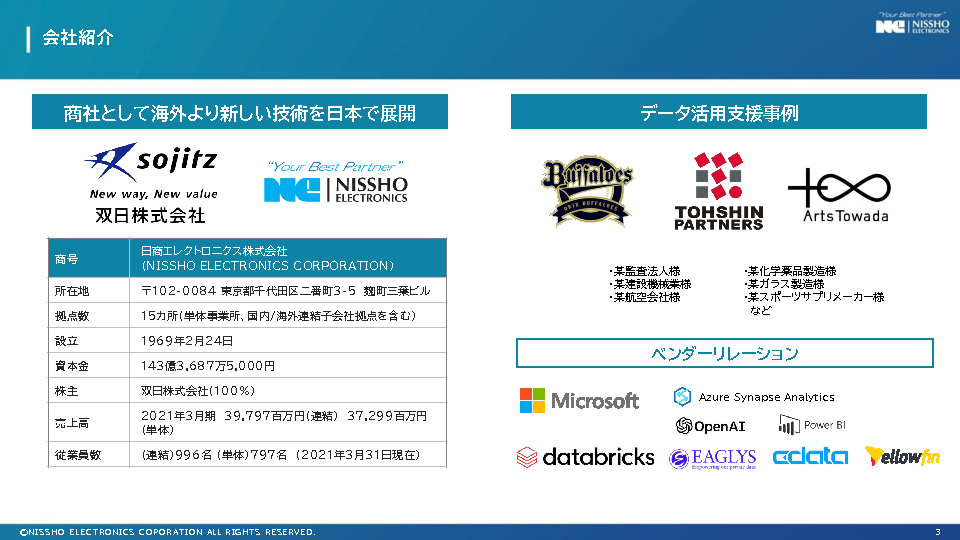Click the ベンダーリレーション heading box
The height and width of the screenshot is (540, 960).
coord(724,353)
